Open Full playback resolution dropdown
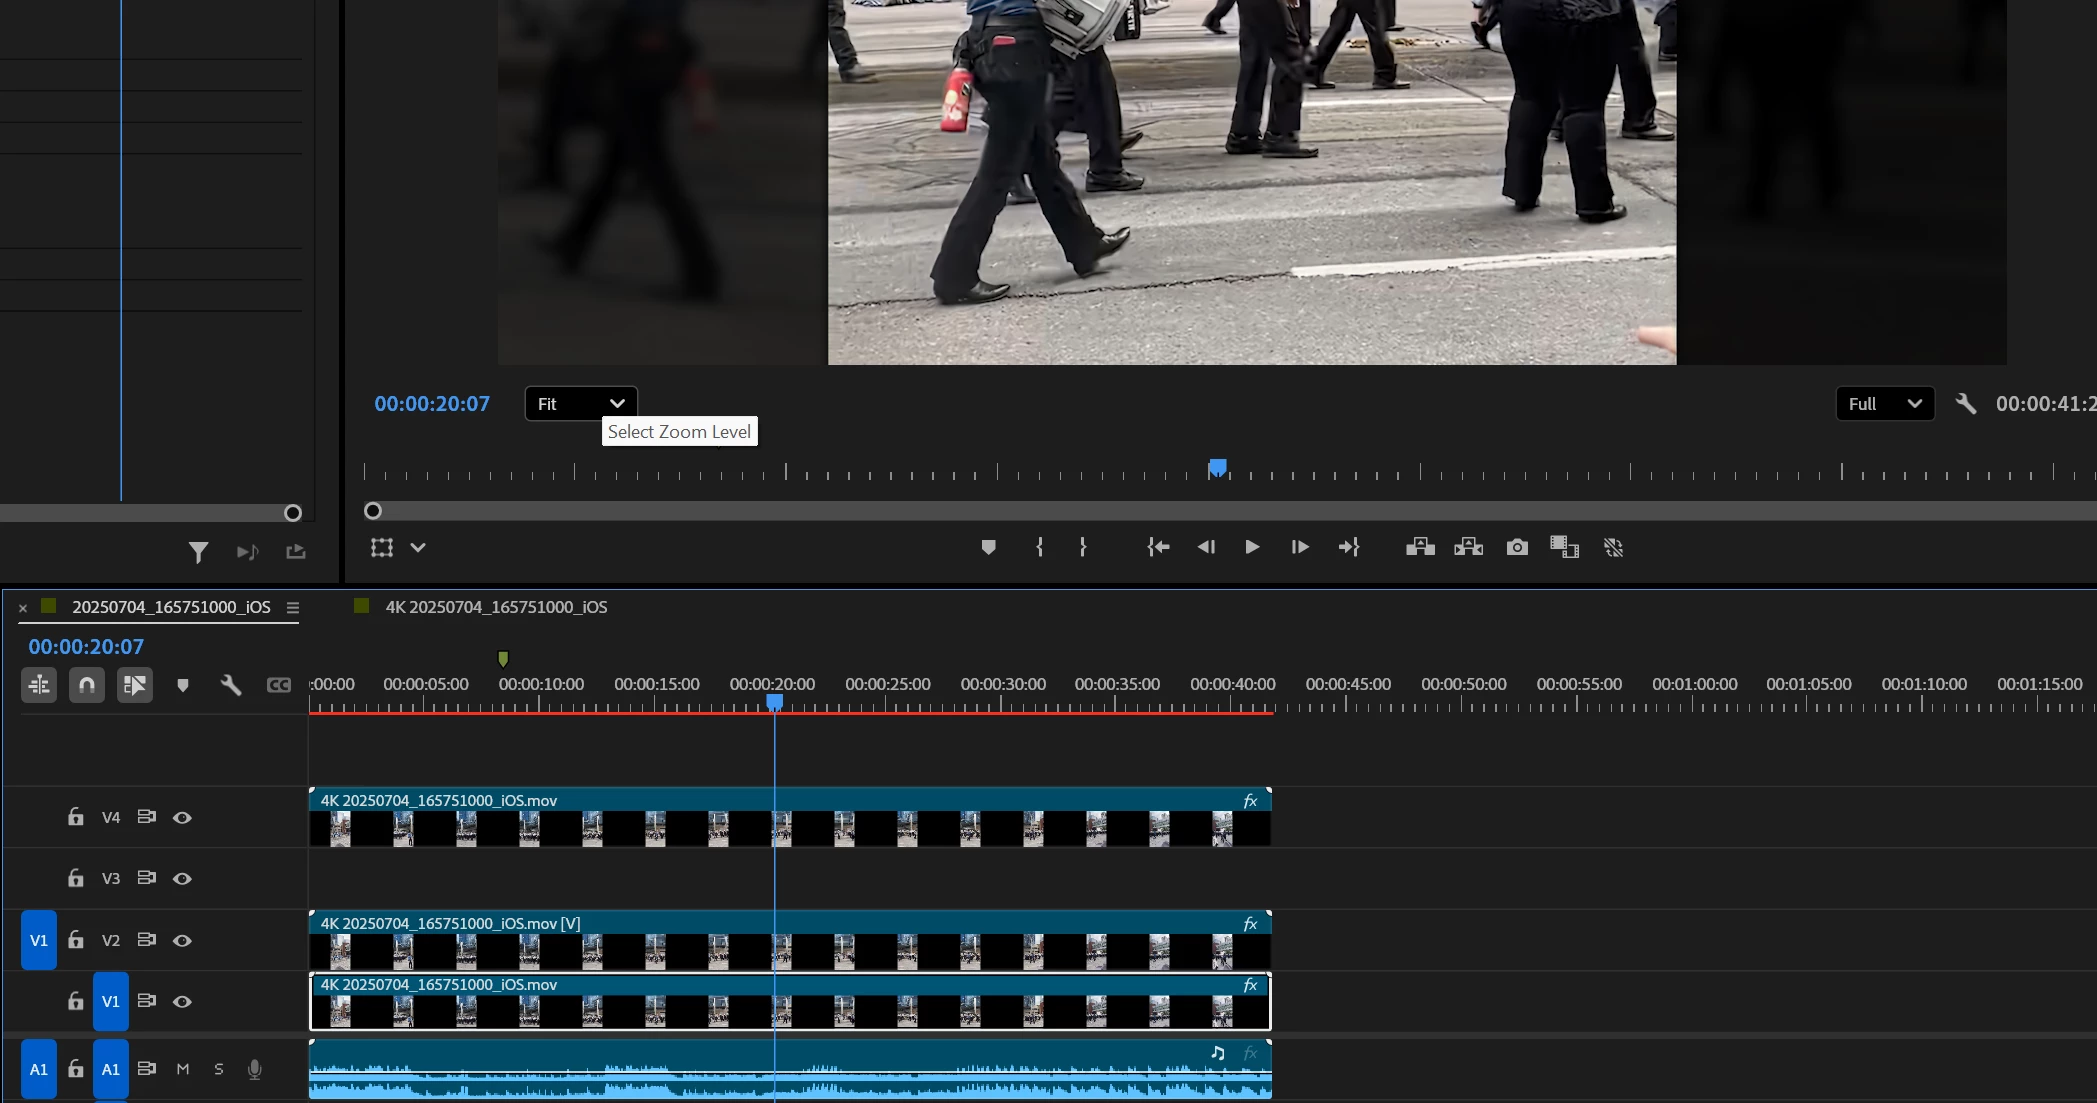Screen dimensions: 2097x1103 tap(1884, 404)
